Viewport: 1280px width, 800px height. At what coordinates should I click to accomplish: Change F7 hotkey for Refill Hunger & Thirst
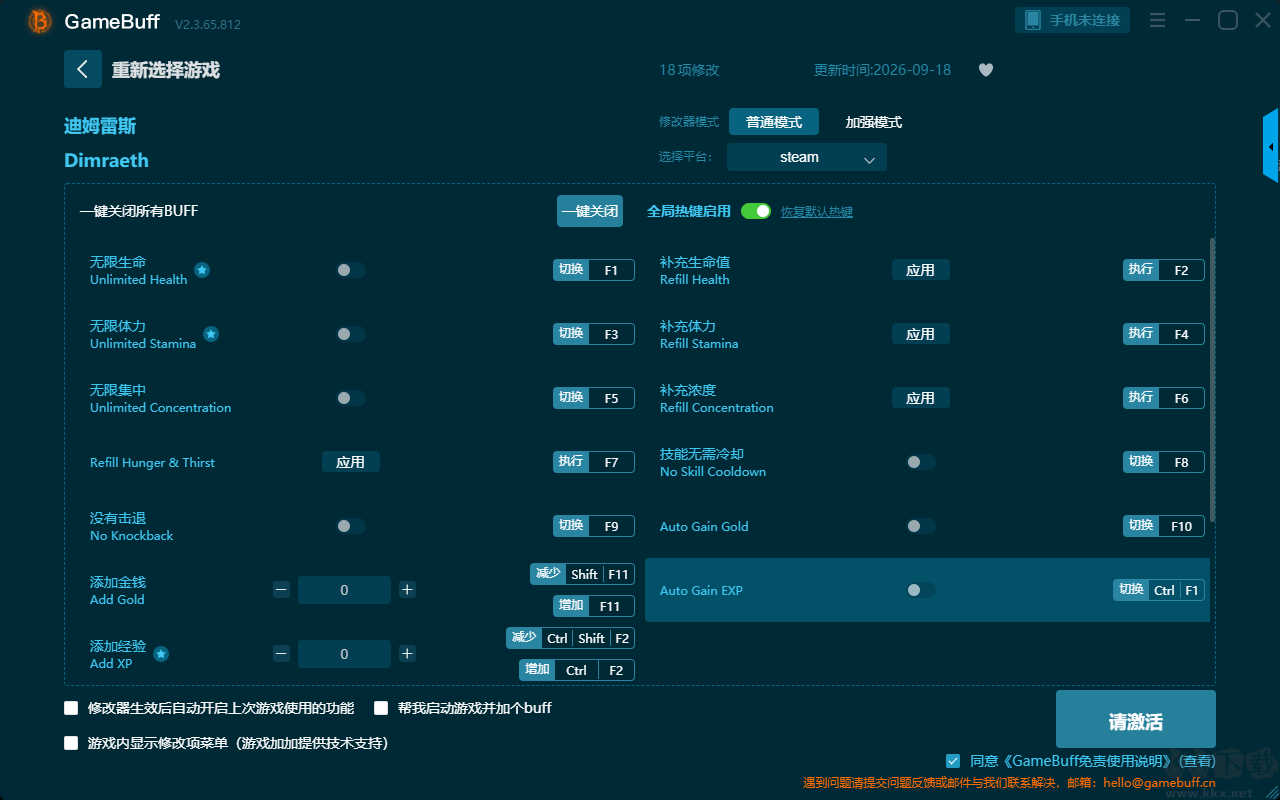pos(611,462)
